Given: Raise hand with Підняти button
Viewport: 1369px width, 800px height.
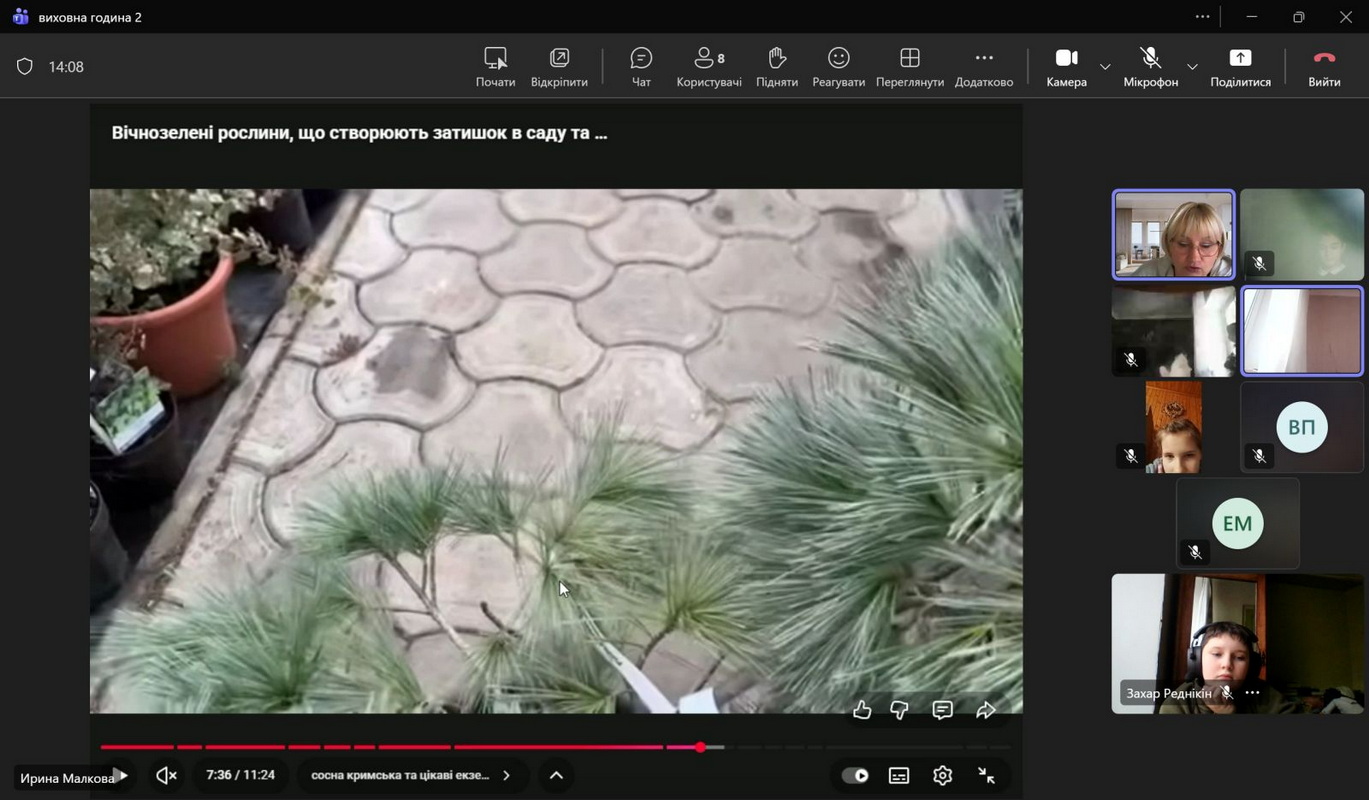Looking at the screenshot, I should click(777, 67).
